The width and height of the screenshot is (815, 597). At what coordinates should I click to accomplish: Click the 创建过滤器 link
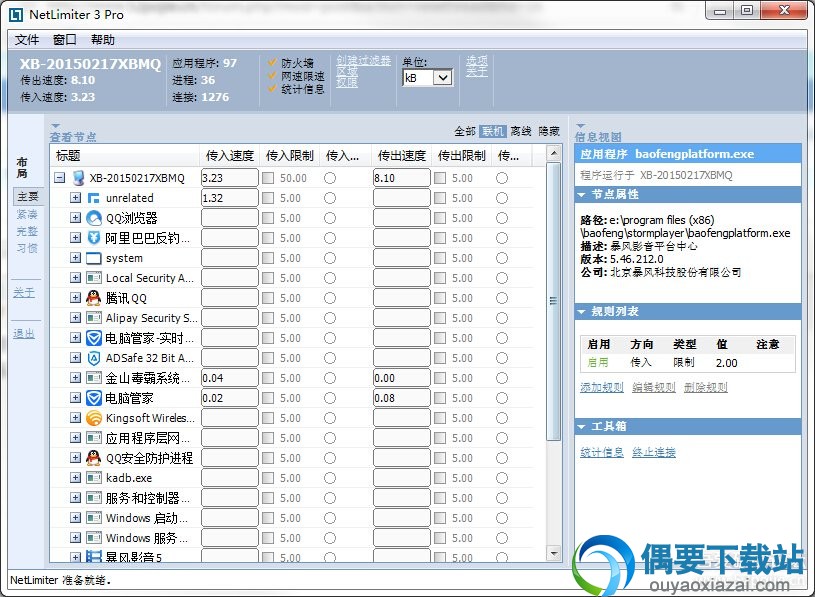tap(363, 60)
